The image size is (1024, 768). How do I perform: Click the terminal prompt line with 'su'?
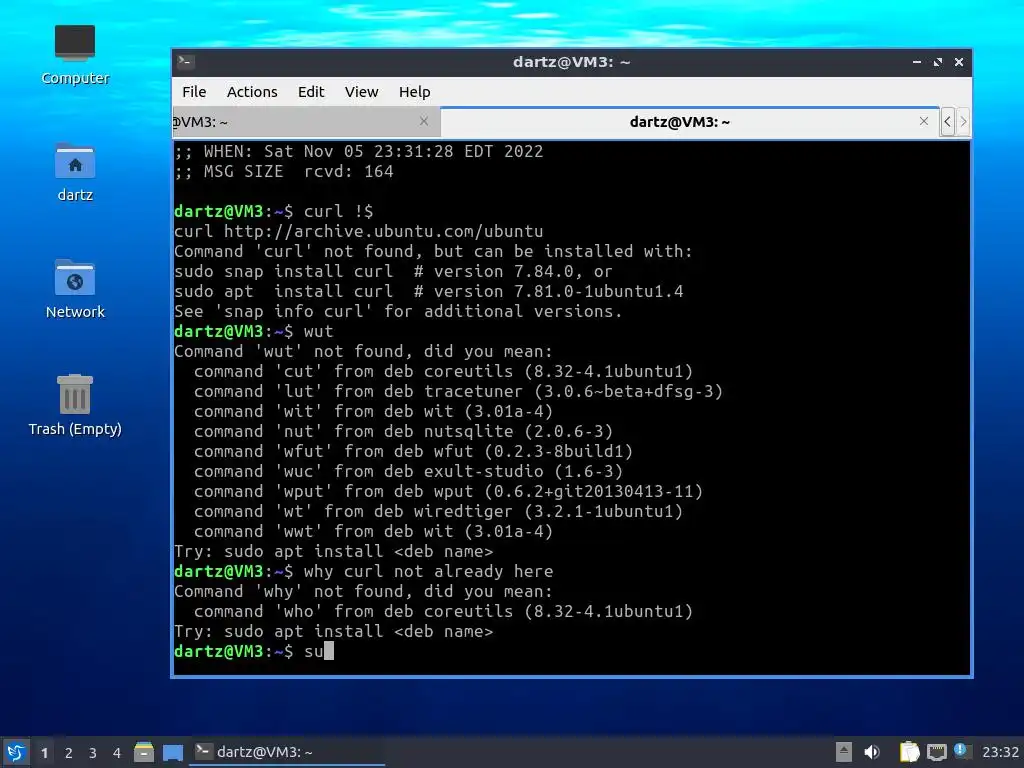[254, 651]
